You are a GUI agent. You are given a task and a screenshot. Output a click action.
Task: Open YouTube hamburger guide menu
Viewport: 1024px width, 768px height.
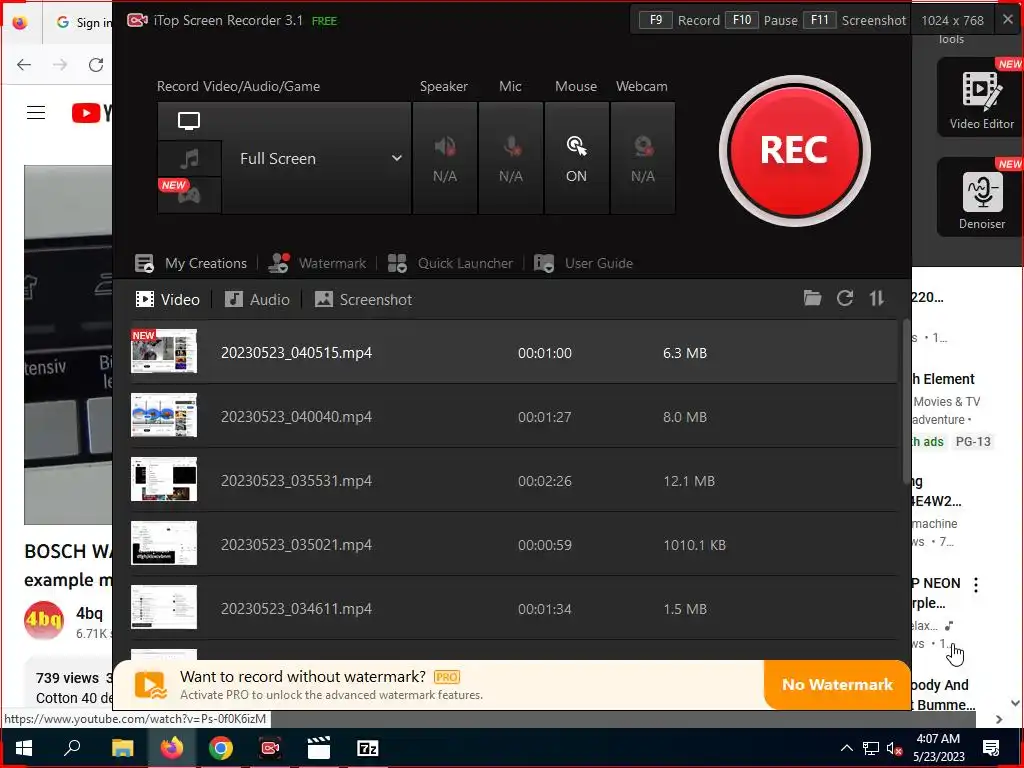(36, 113)
